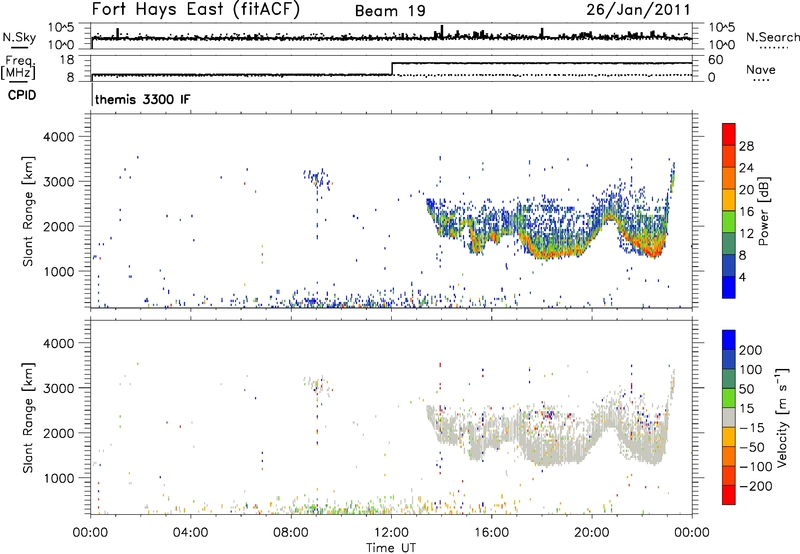Select the 'Power [dB]' colorbar title
Image resolution: width=800 pixels, height=554 pixels.
coord(764,211)
